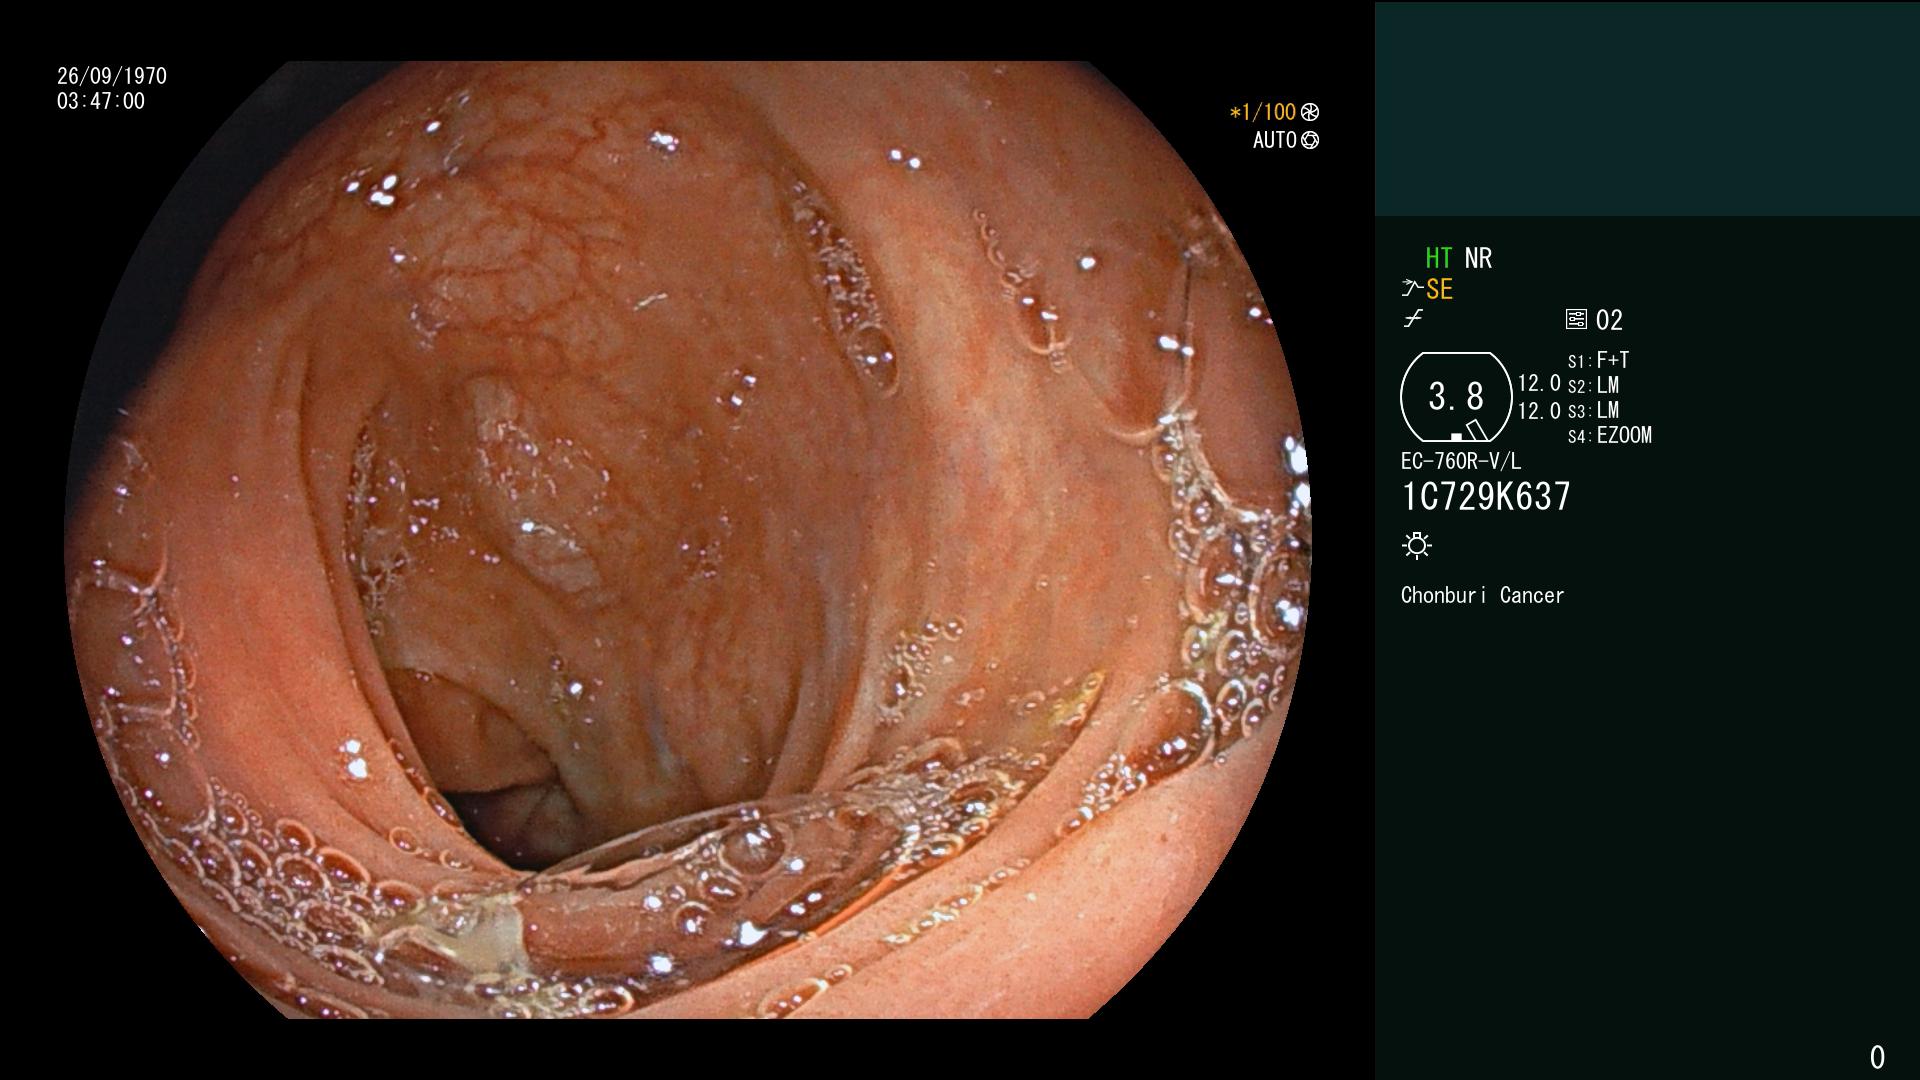
Task: Click the counter 0 at bottom right
Action: coord(1877,1057)
